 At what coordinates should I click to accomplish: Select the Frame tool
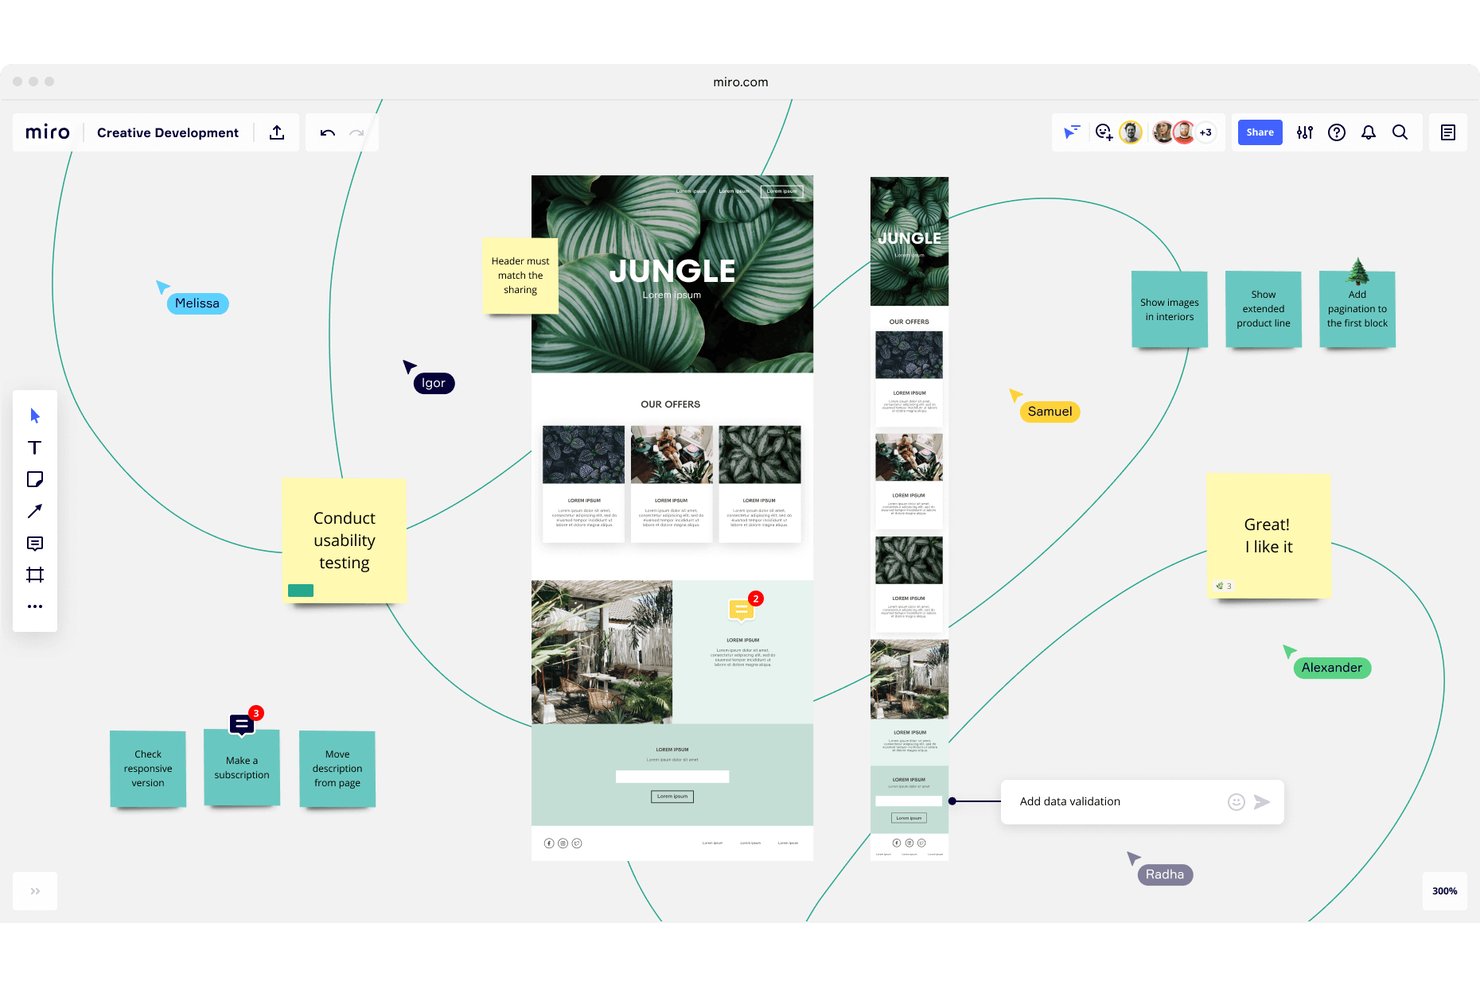pos(35,575)
